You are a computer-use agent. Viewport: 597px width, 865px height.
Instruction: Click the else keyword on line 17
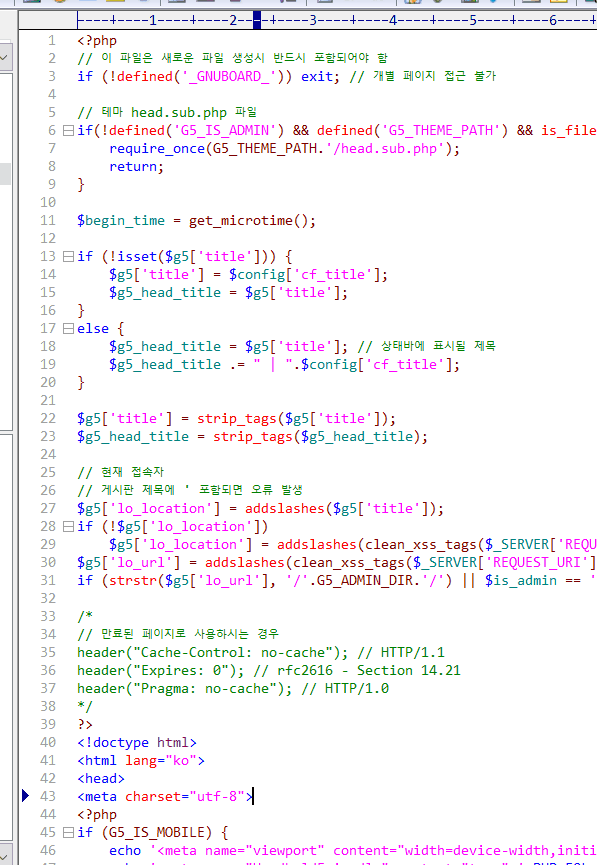pyautogui.click(x=93, y=329)
